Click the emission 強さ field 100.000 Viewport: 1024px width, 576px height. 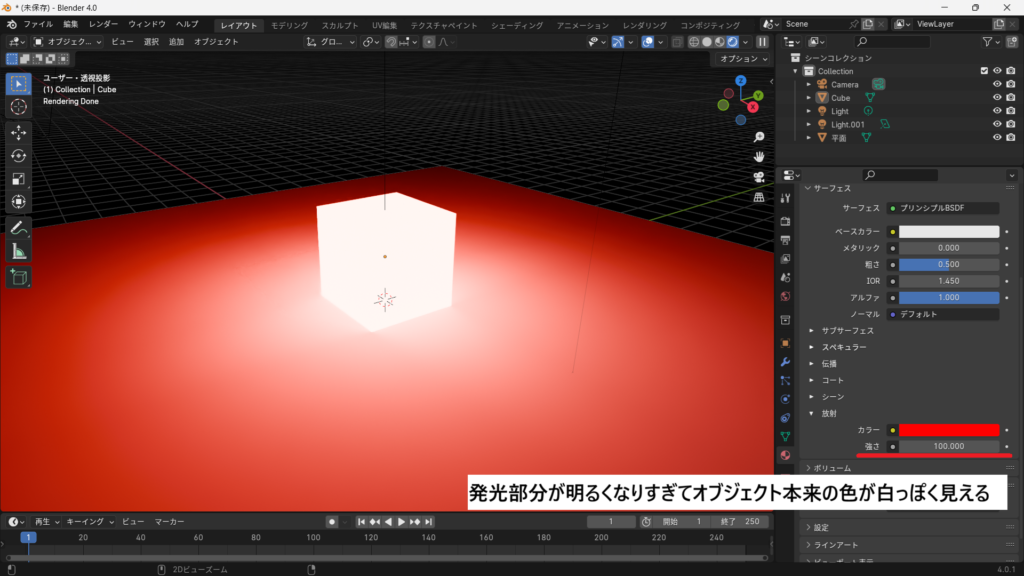(x=949, y=447)
